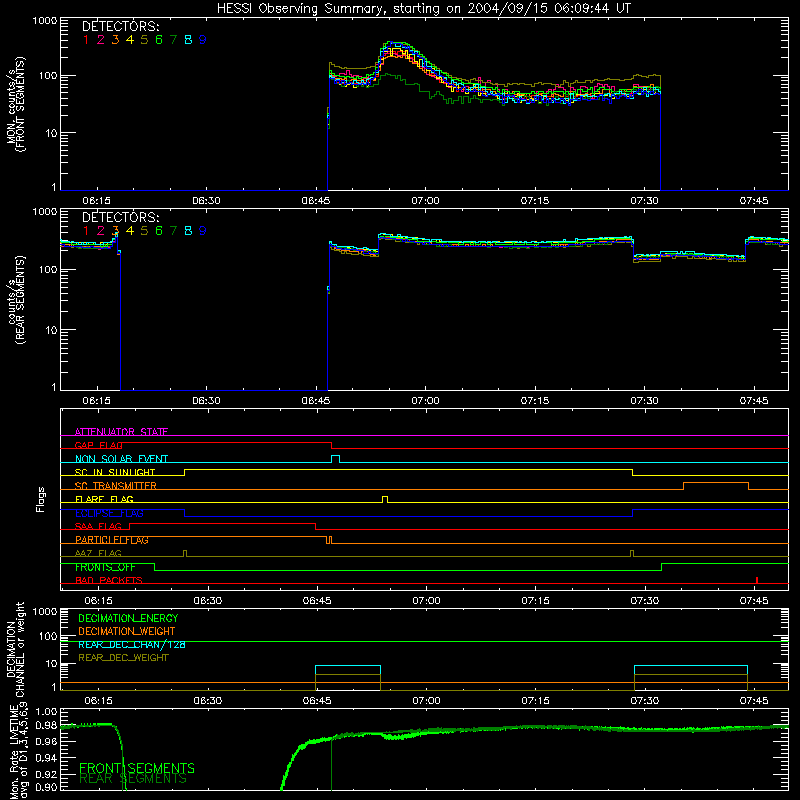Click the SC_IN_SUNLIGHT flag label

pos(115,472)
